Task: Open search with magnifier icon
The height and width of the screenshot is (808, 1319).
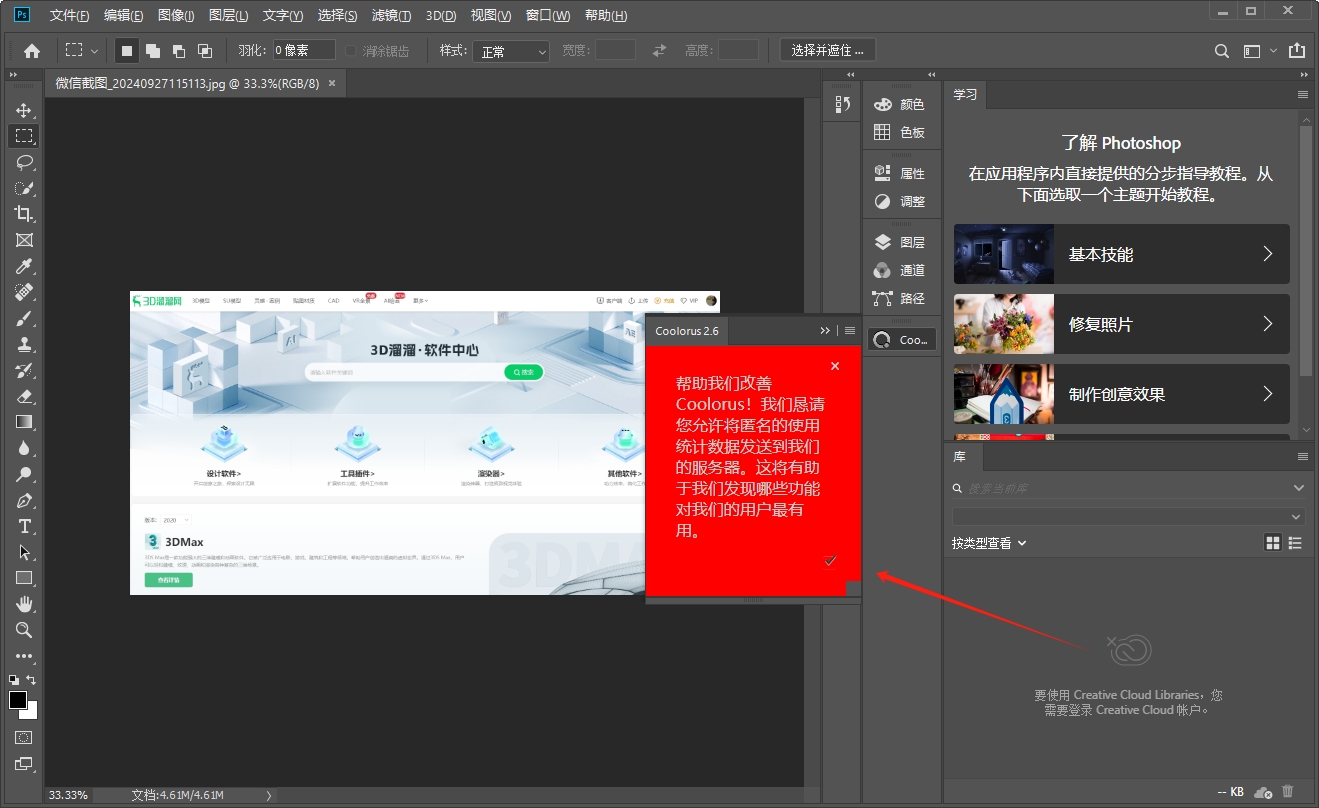Action: pyautogui.click(x=1221, y=51)
